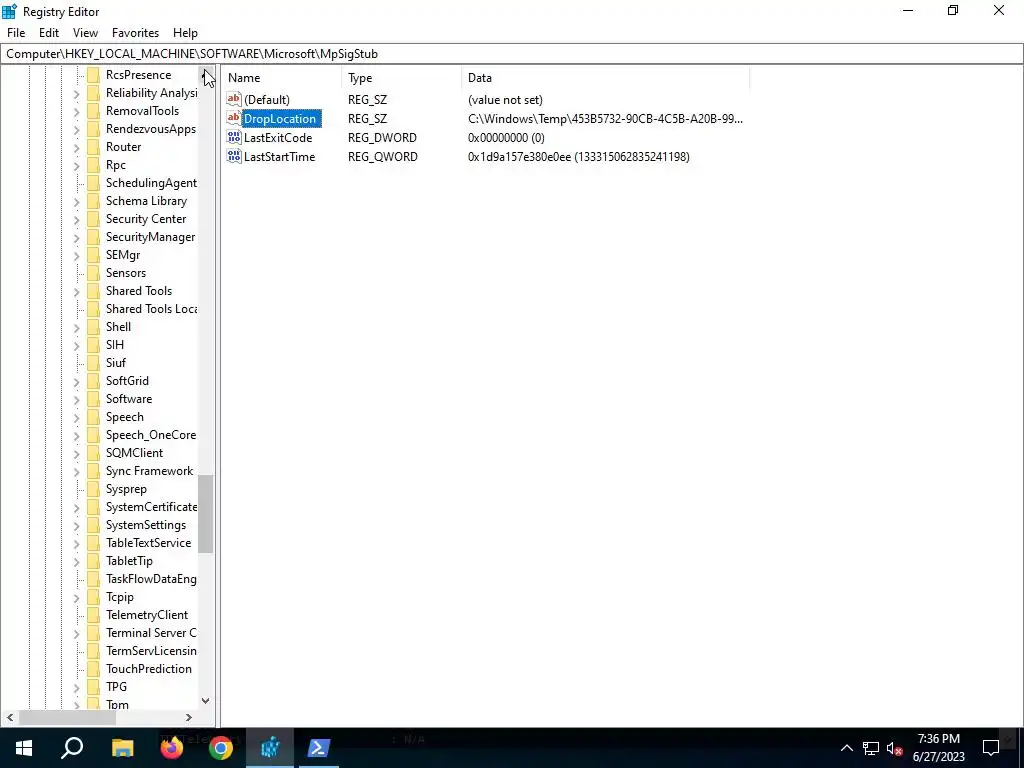The image size is (1024, 768).
Task: Open the Edit menu
Action: coord(49,33)
